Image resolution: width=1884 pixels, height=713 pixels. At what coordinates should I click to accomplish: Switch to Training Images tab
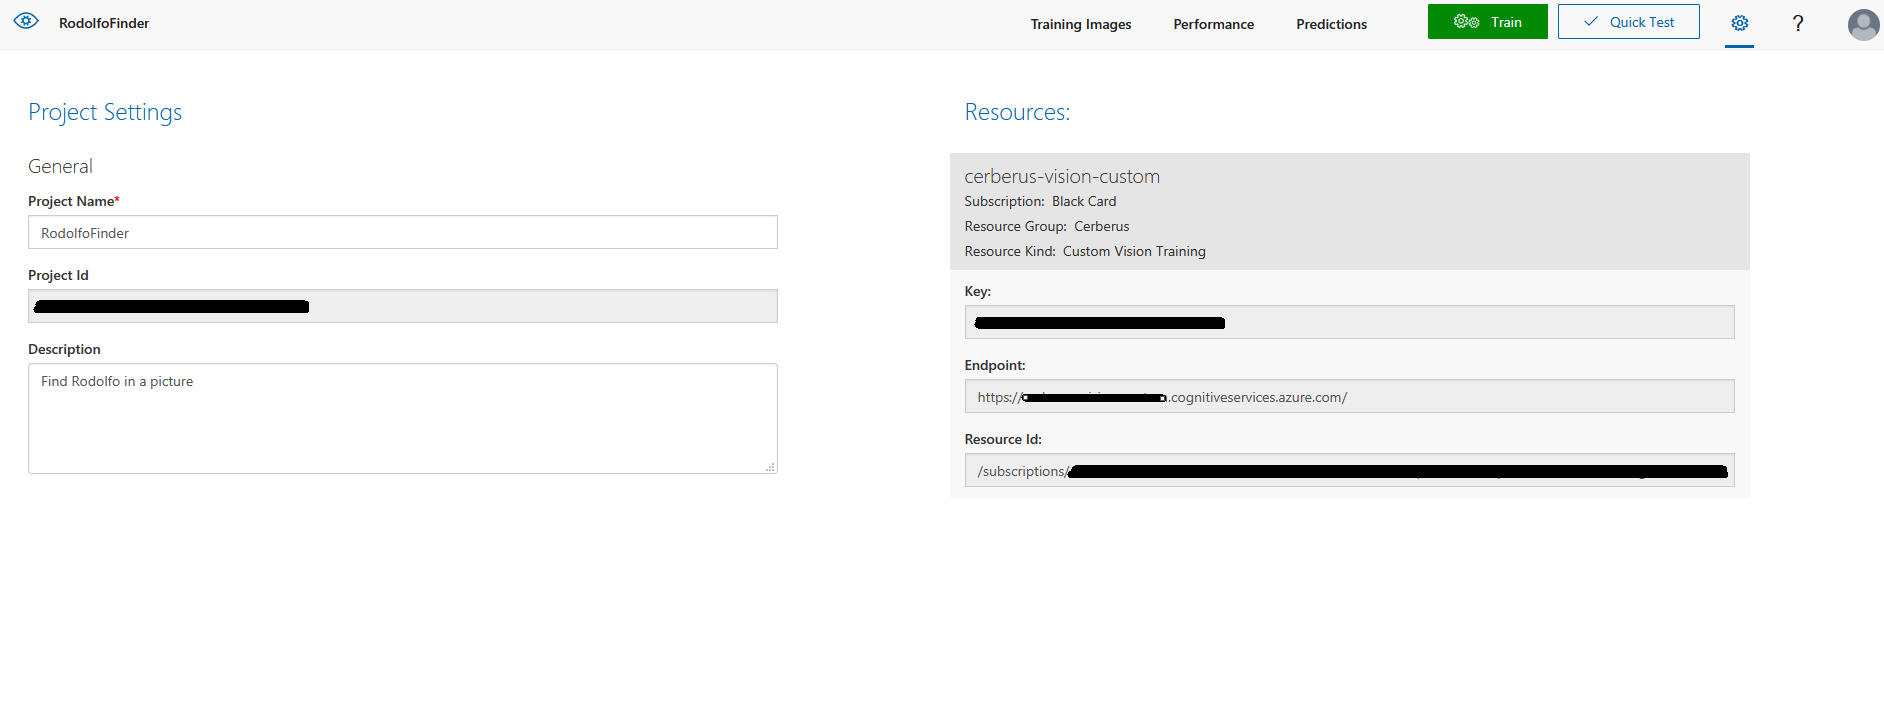(1081, 24)
